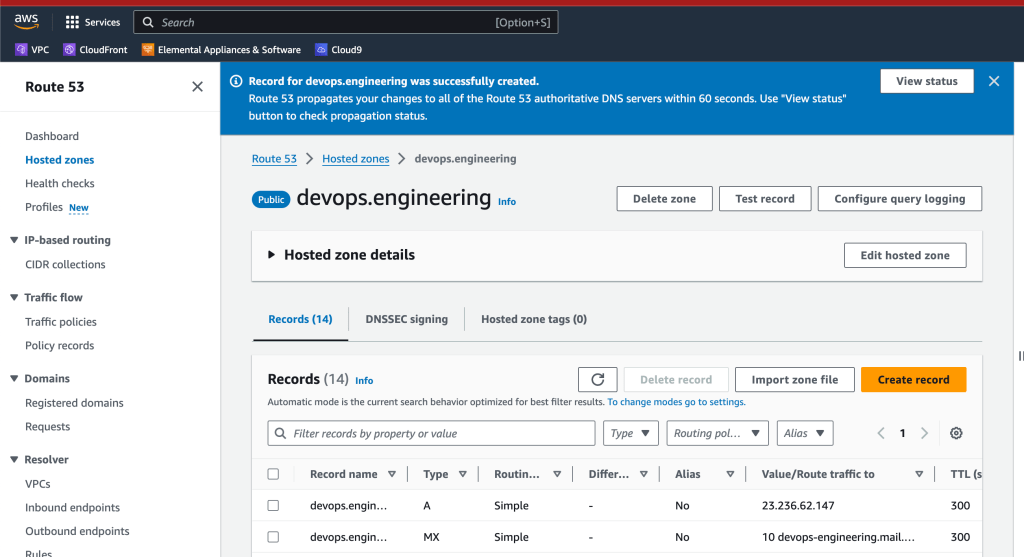Open VPCs under Resolver

click(37, 484)
